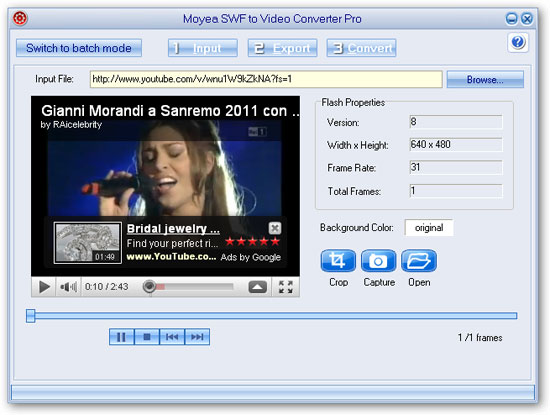Stop the SWF preview playback

(147, 337)
